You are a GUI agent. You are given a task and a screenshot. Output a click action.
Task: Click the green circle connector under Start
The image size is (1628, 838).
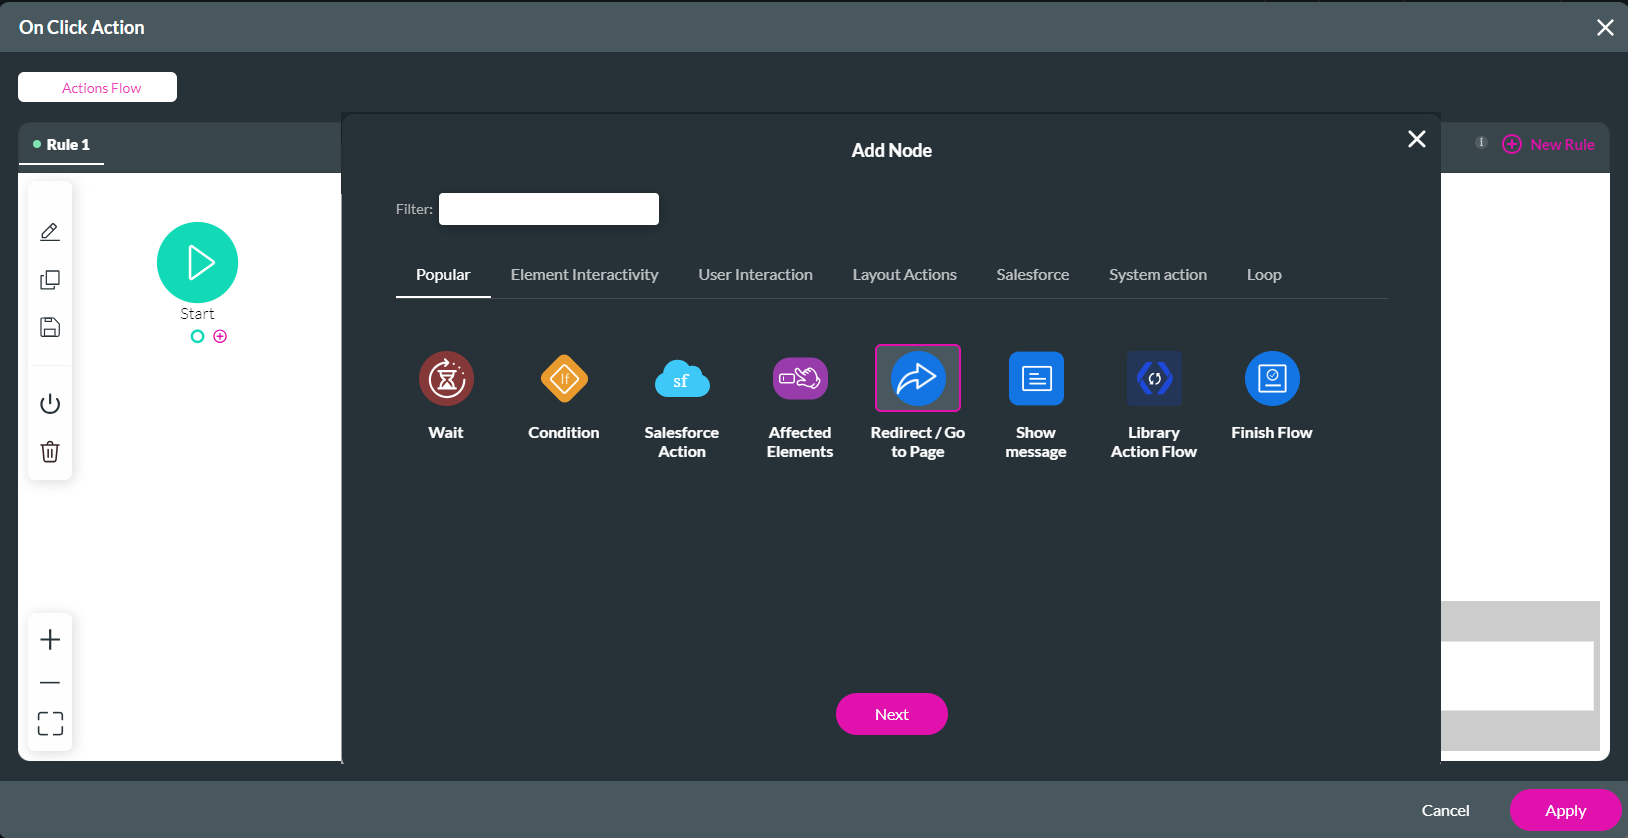tap(197, 337)
